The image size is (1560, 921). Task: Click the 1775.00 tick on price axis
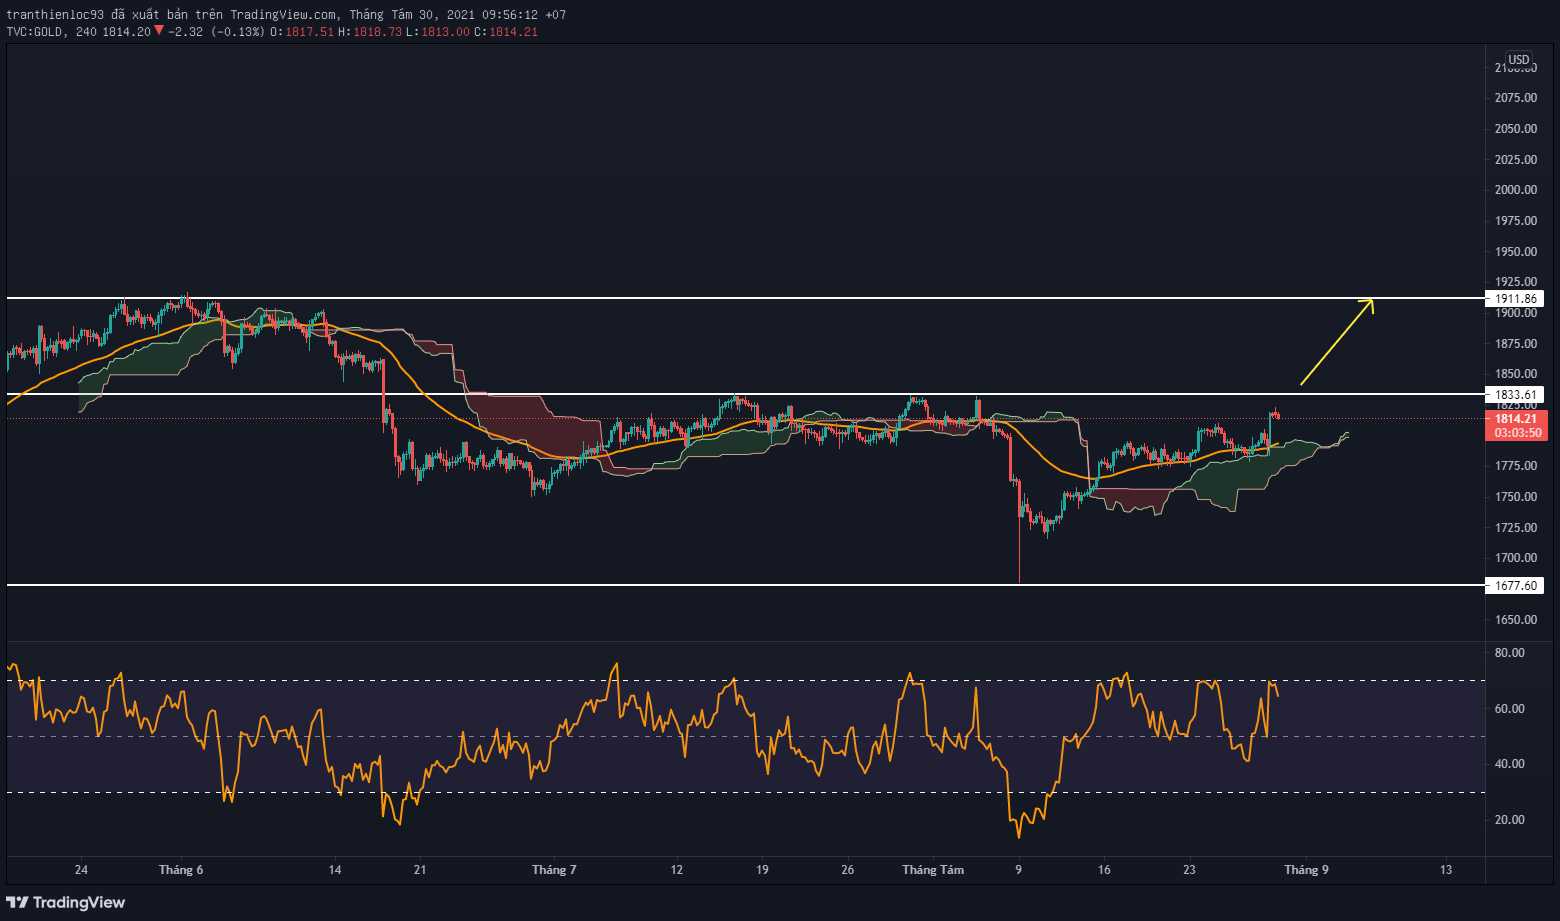point(1516,466)
